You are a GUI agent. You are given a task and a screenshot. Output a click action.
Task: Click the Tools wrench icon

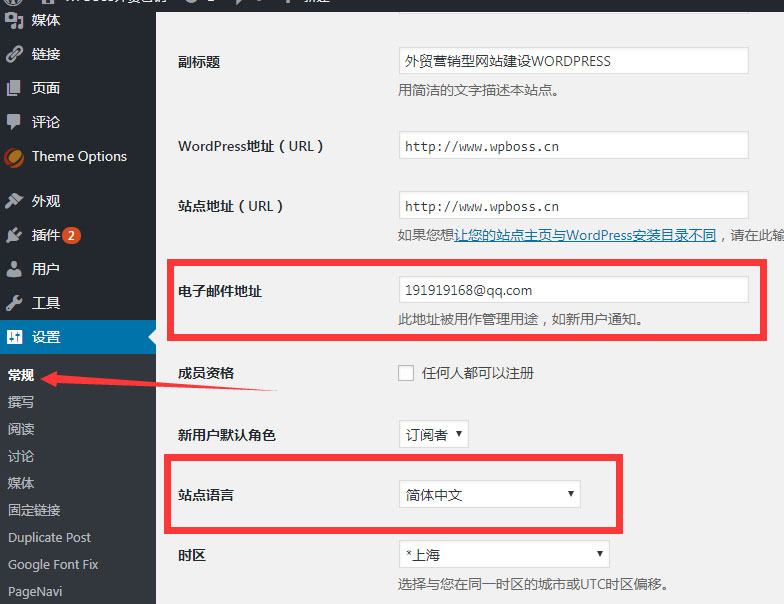[x=14, y=303]
